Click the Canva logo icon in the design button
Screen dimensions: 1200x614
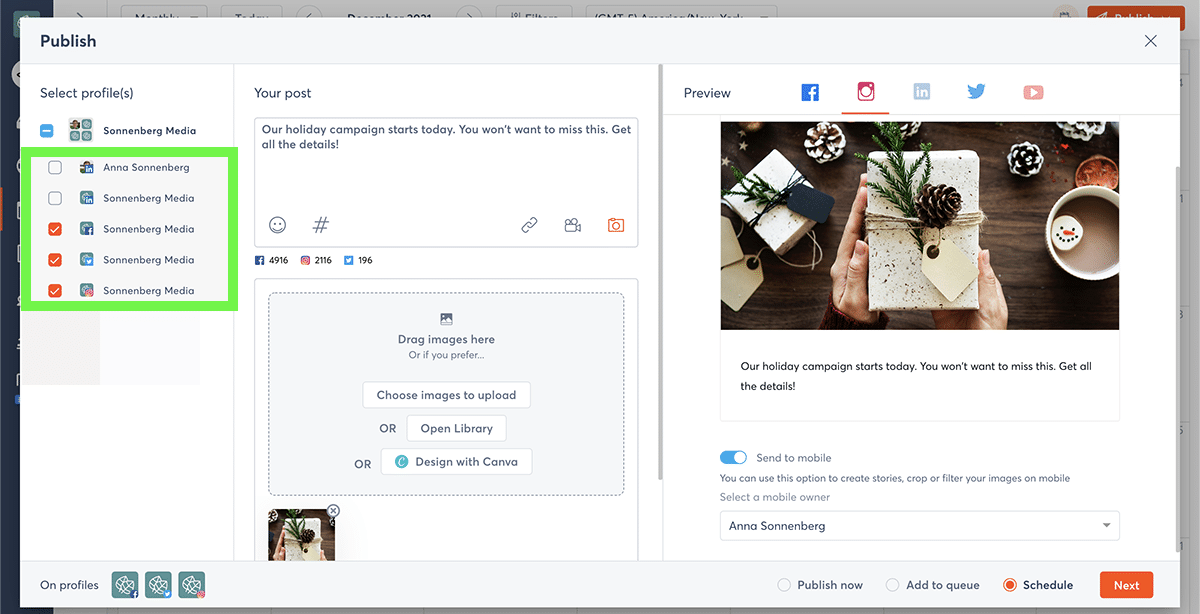click(402, 462)
